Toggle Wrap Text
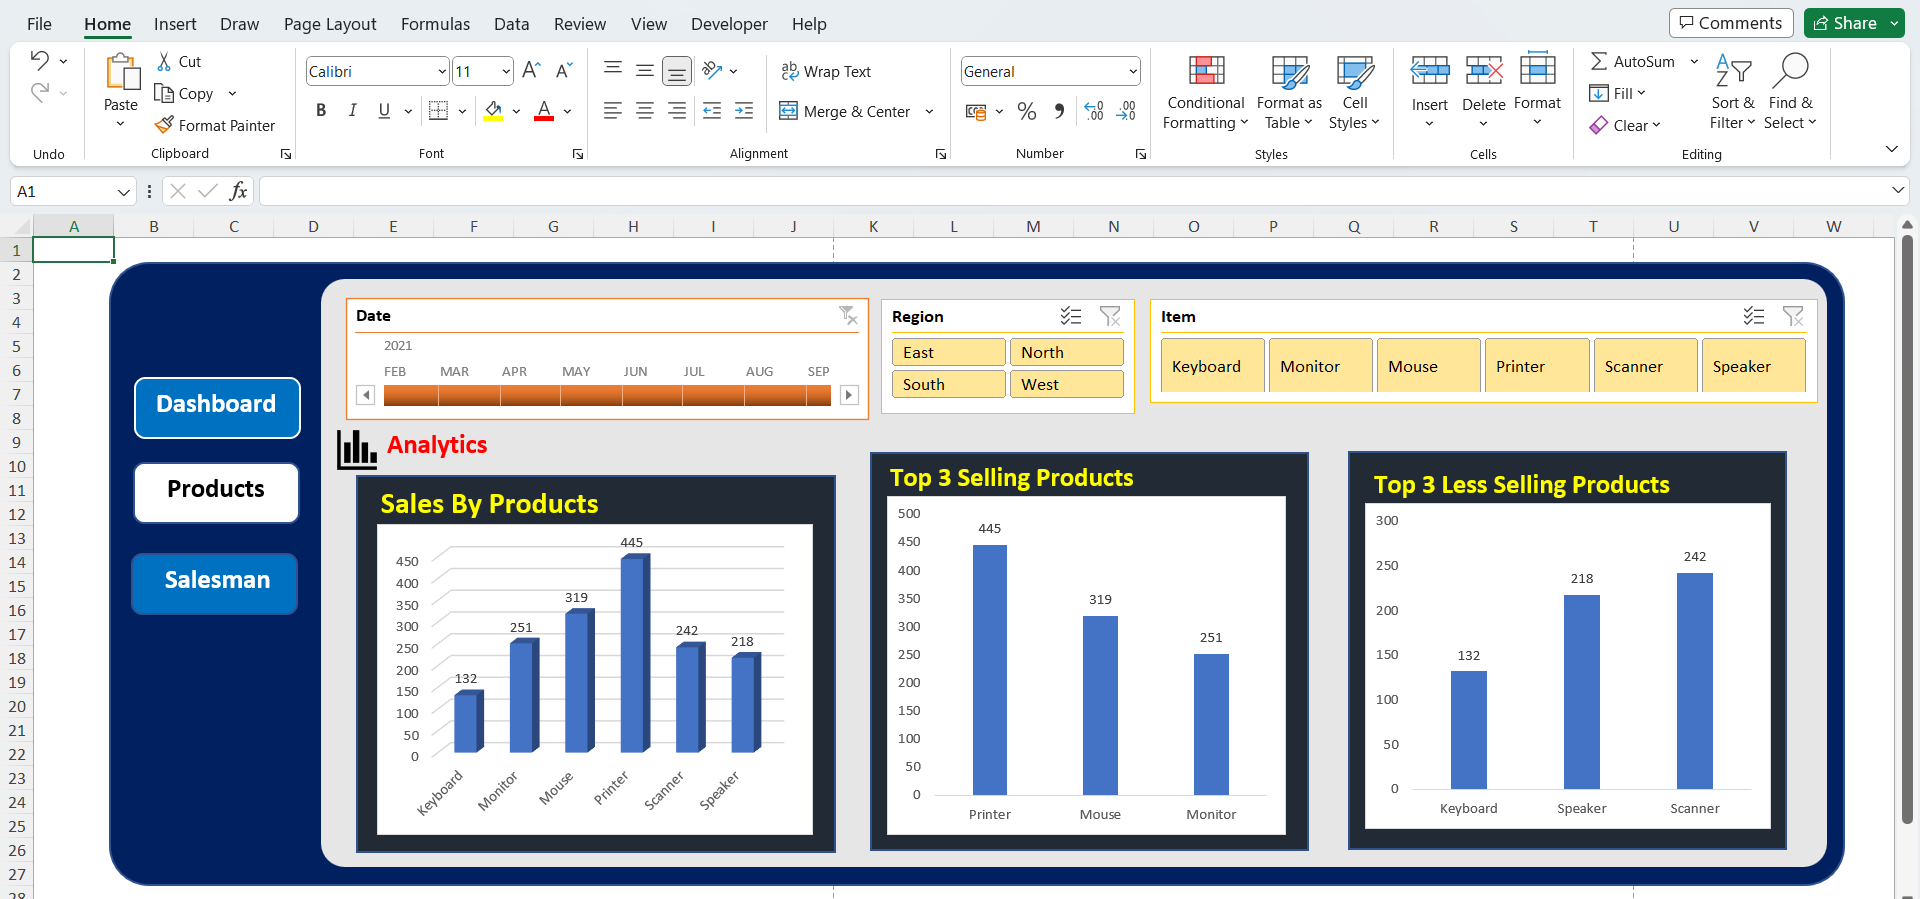The image size is (1920, 899). point(826,71)
